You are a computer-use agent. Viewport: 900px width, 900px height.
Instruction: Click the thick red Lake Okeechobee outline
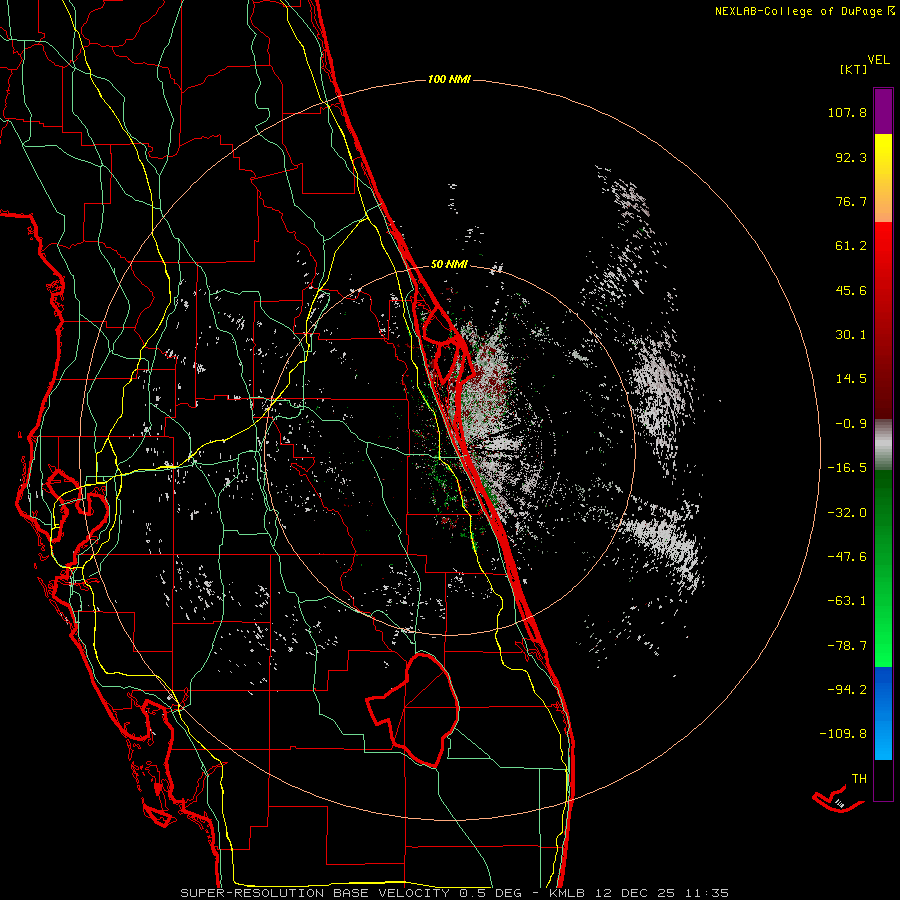click(x=414, y=709)
